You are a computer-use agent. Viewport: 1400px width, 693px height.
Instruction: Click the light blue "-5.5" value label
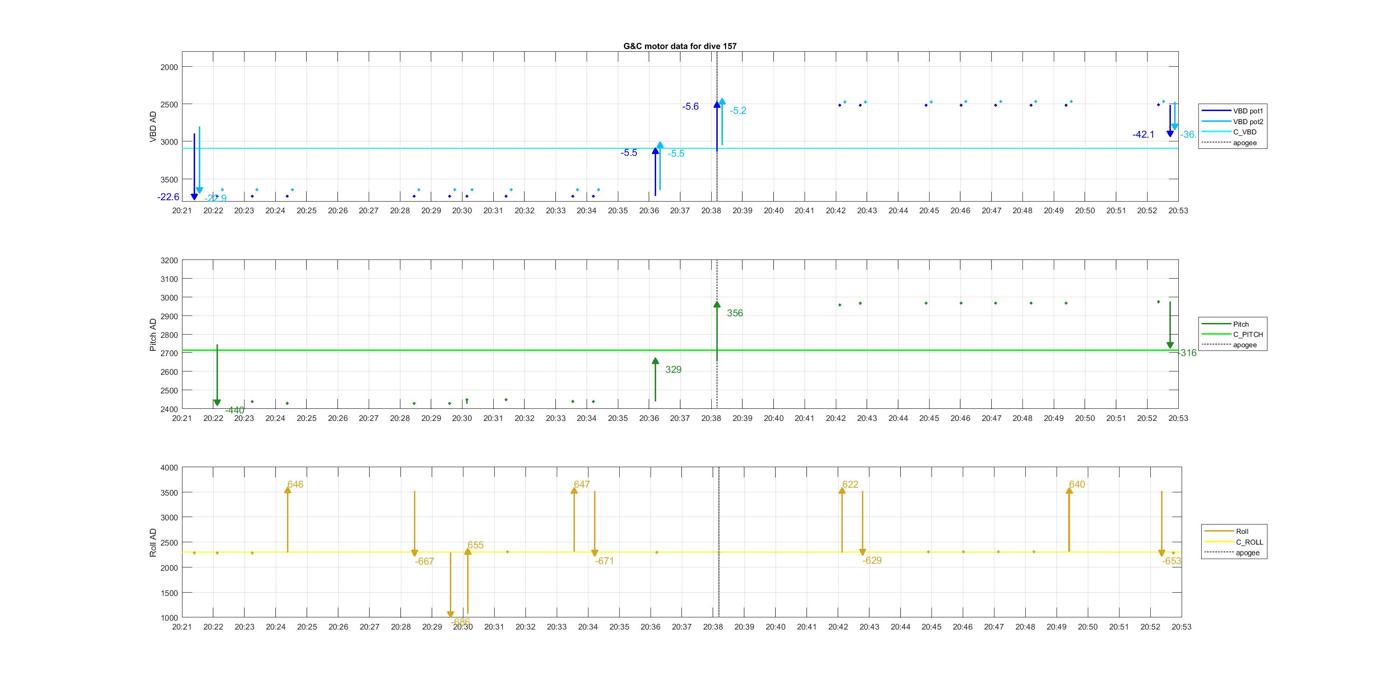tap(676, 153)
